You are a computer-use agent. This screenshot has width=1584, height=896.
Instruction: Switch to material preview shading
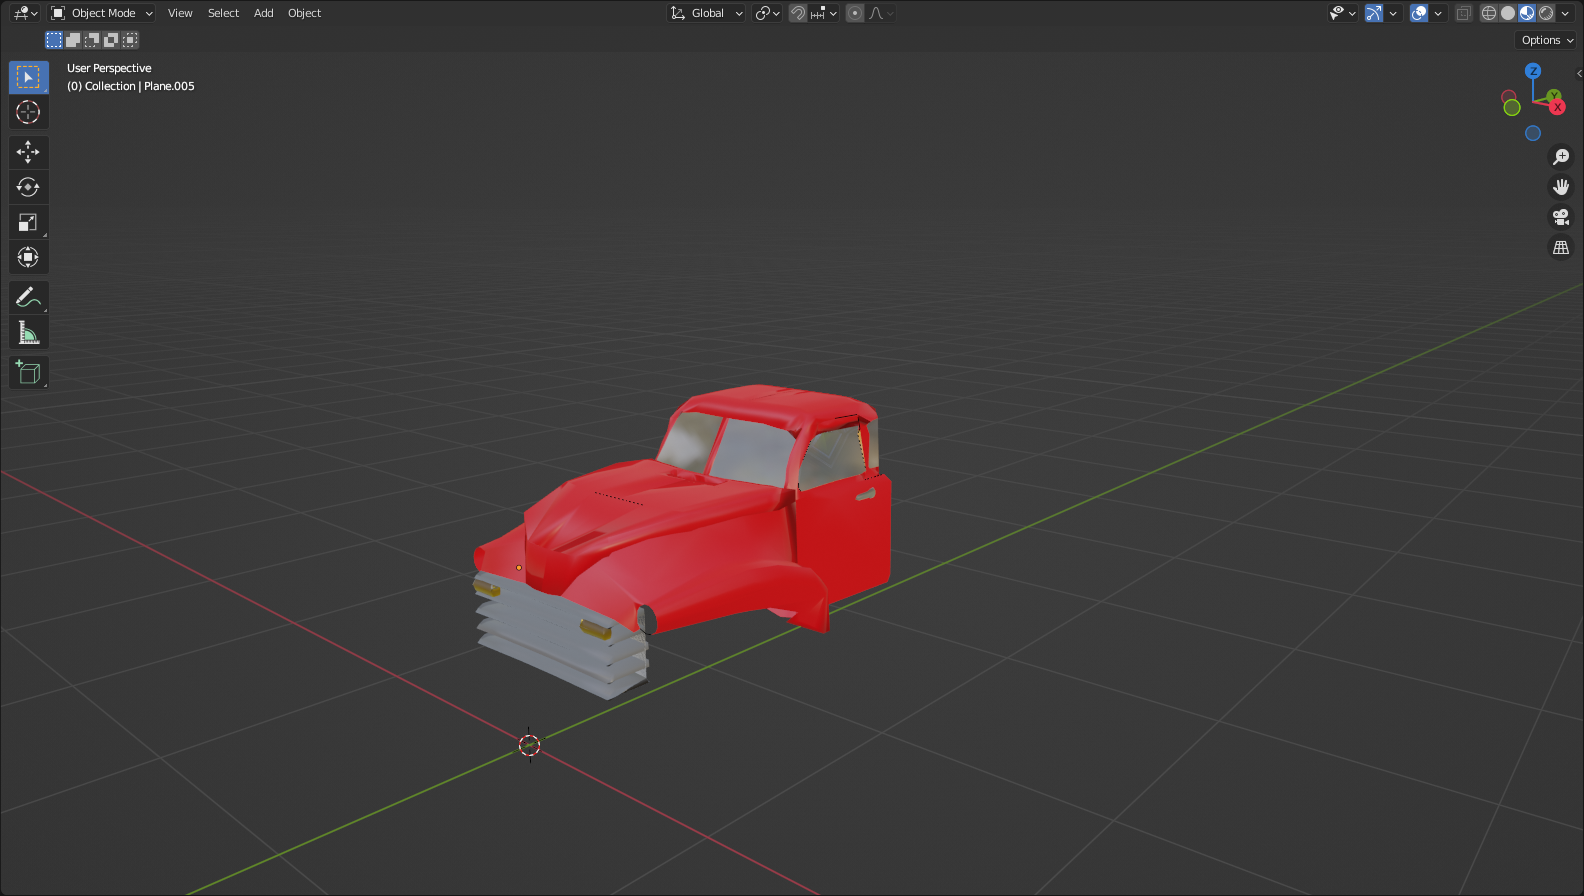(1527, 13)
